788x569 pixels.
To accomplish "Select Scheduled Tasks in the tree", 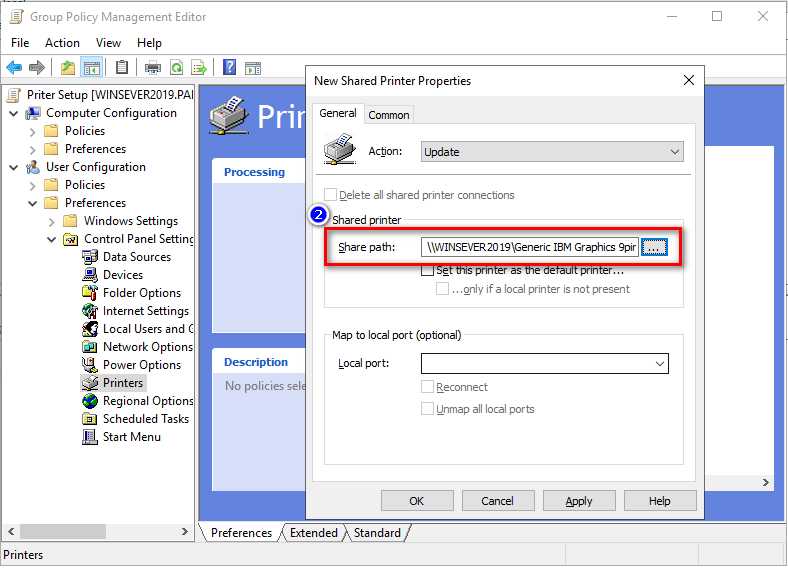I will (146, 420).
